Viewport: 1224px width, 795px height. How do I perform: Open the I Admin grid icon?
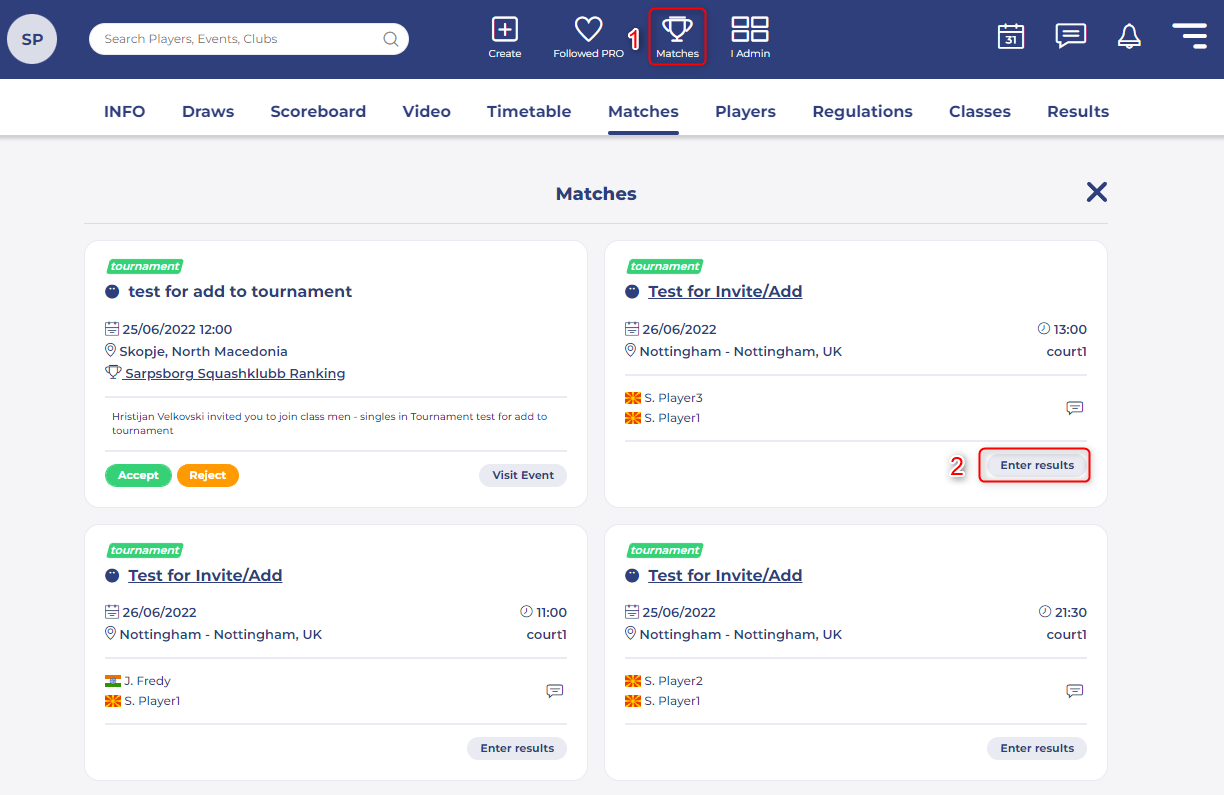point(750,29)
